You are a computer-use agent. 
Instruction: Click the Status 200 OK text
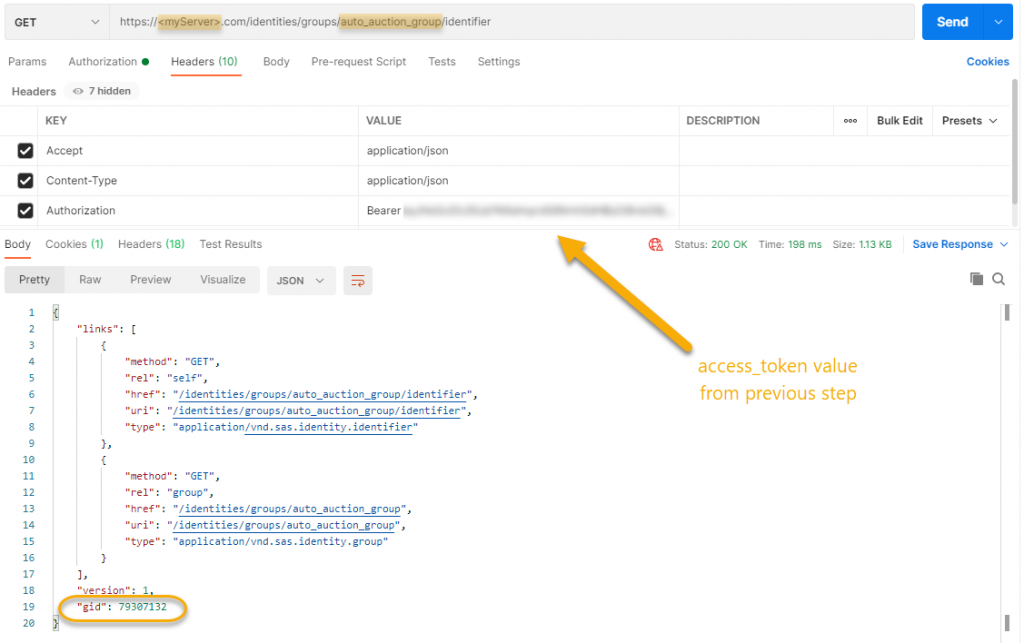711,245
